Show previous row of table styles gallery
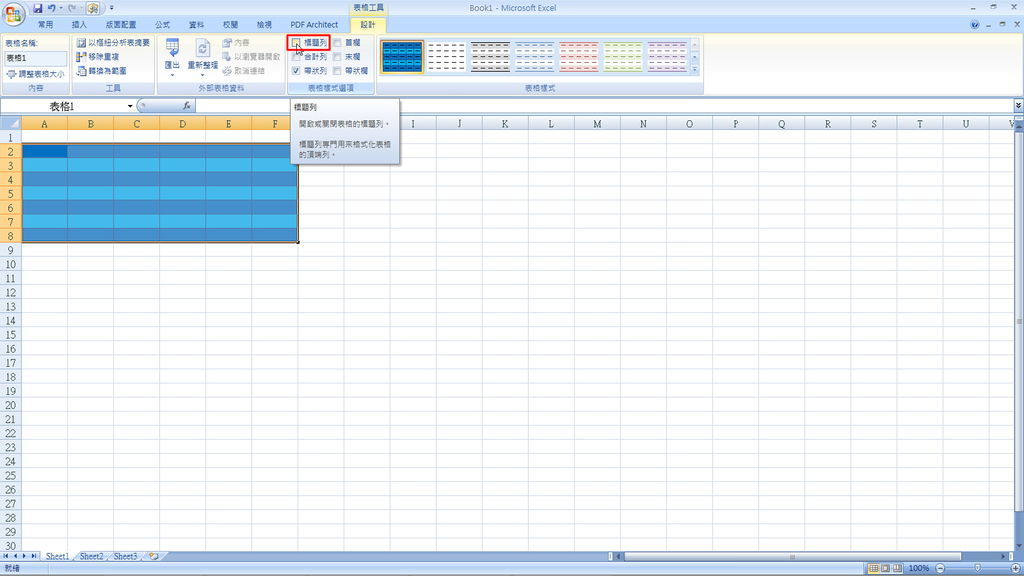This screenshot has width=1024, height=576. pyautogui.click(x=695, y=44)
